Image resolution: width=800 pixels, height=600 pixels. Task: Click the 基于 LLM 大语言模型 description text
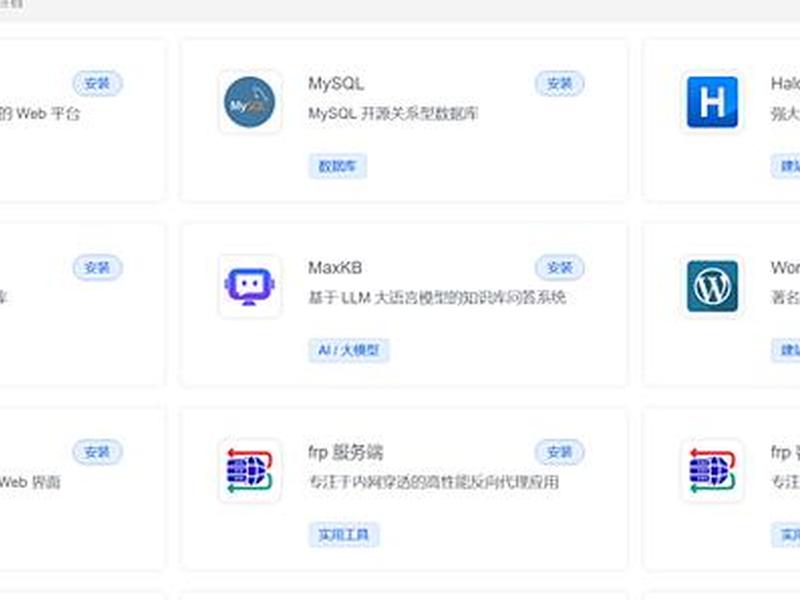(437, 297)
